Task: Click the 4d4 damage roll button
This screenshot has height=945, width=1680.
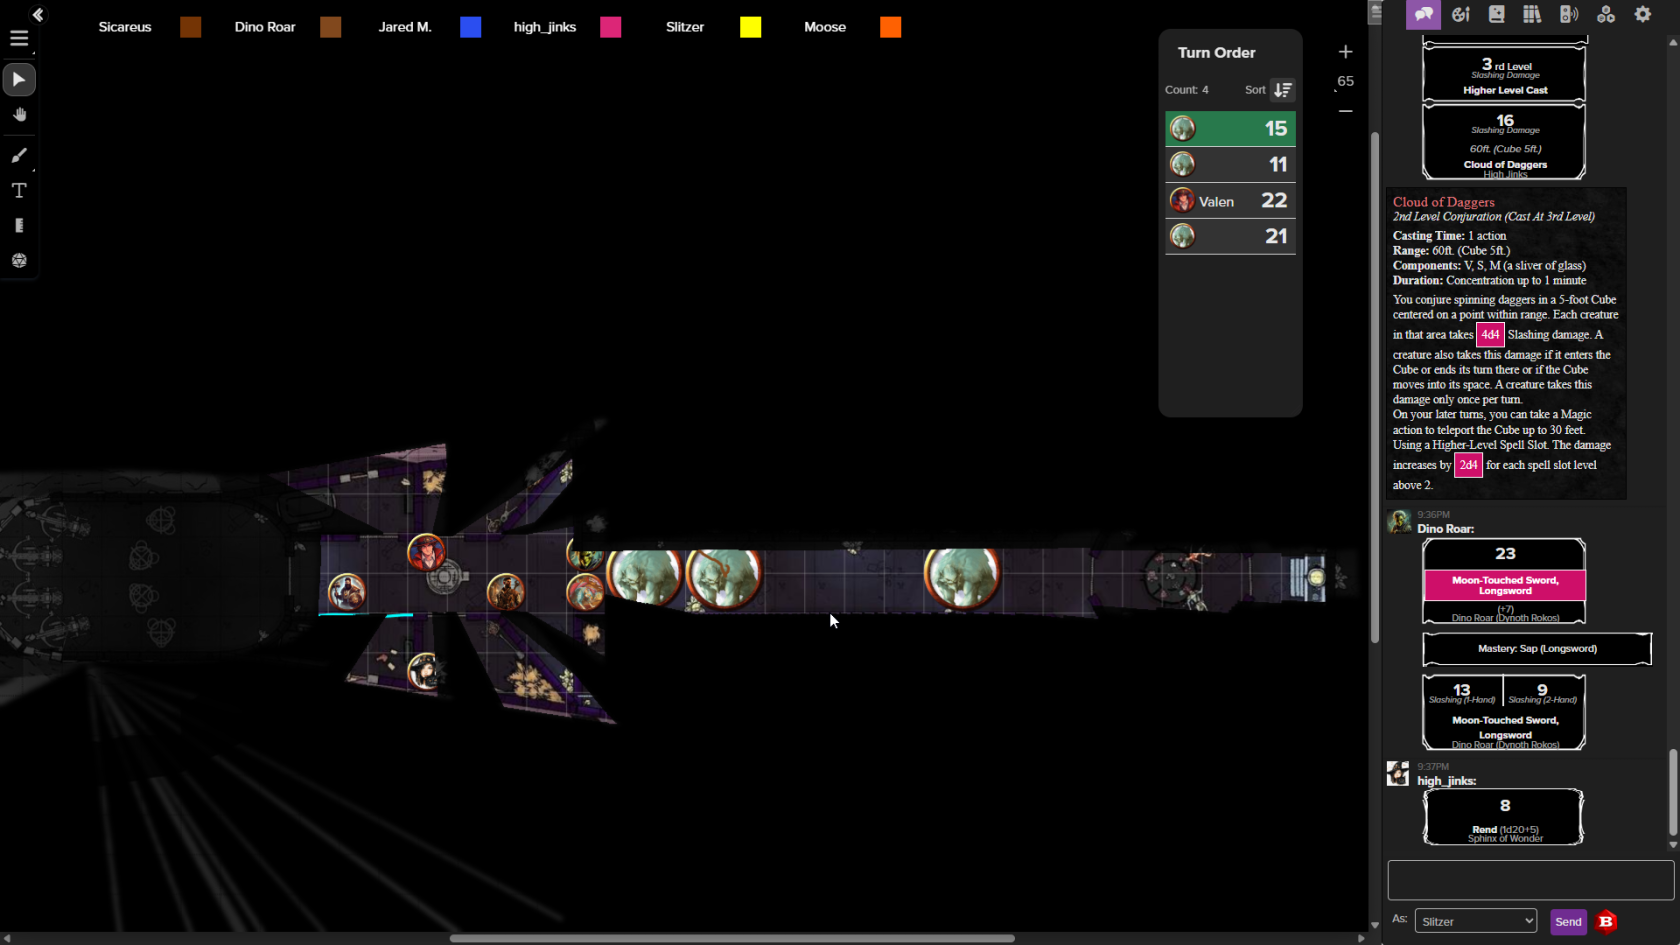Action: click(x=1489, y=335)
